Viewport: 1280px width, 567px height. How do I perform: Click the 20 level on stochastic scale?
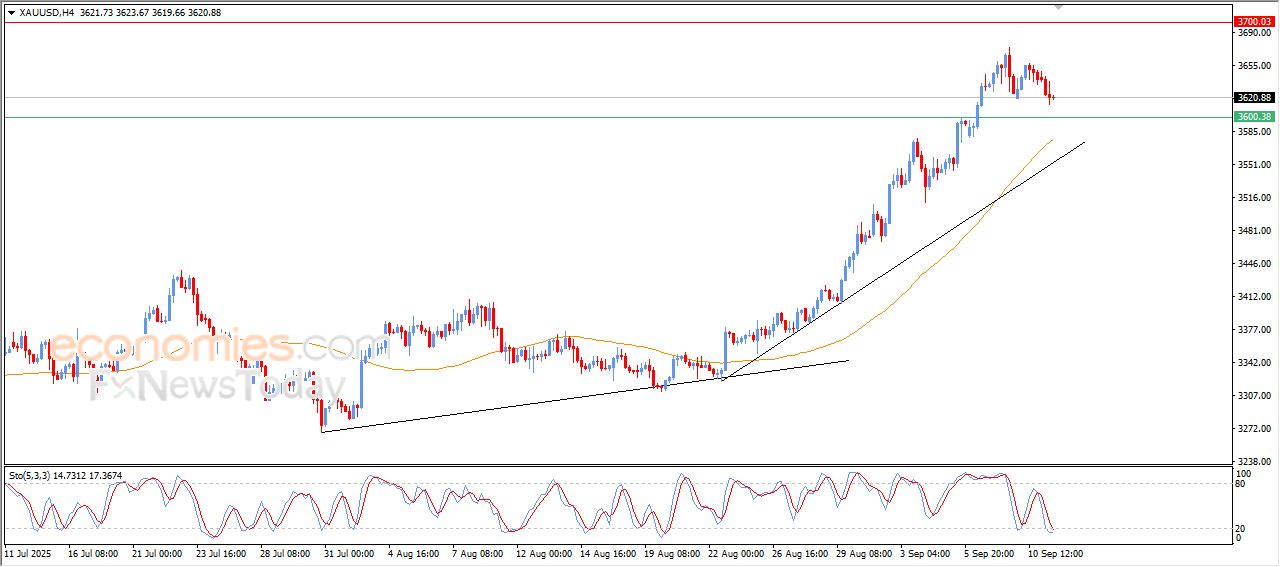[1241, 528]
